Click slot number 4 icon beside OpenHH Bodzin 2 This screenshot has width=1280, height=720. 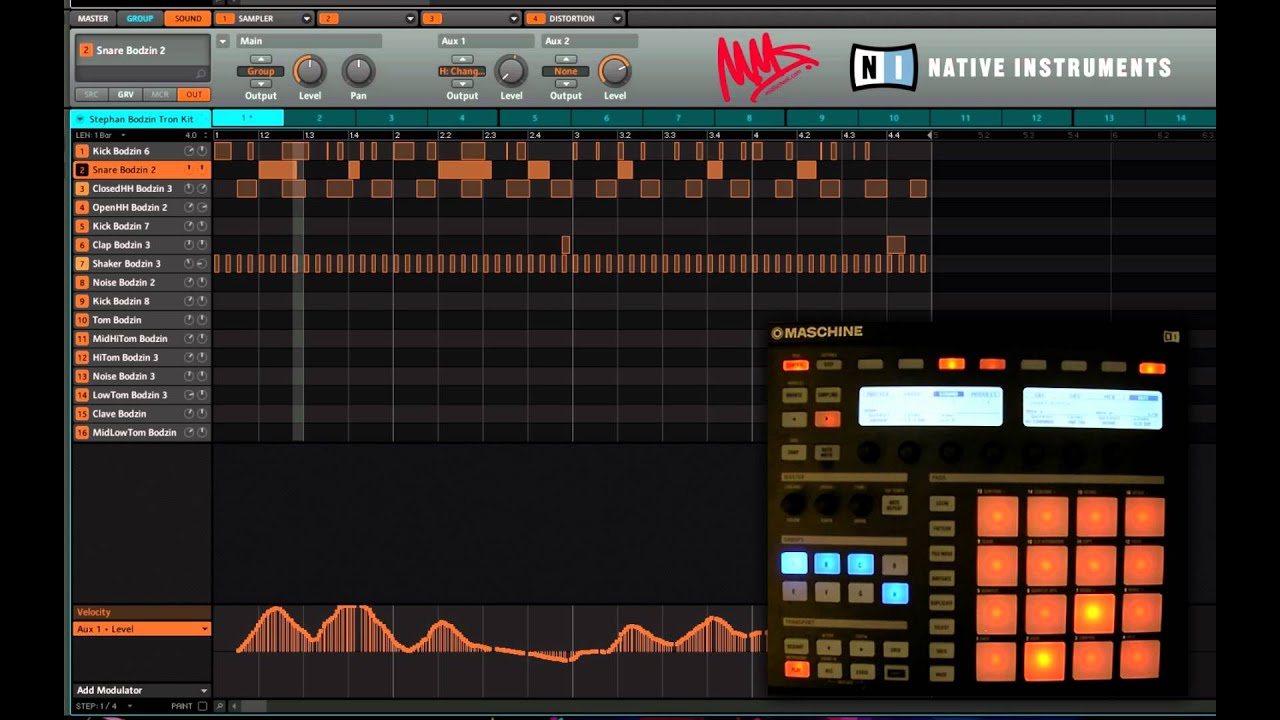pyautogui.click(x=82, y=207)
